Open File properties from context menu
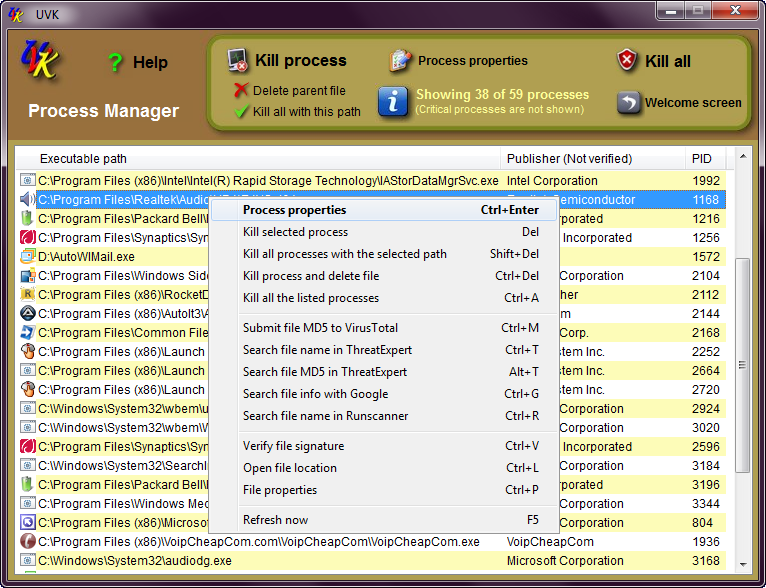Screen dimensions: 766x588 (384, 490)
